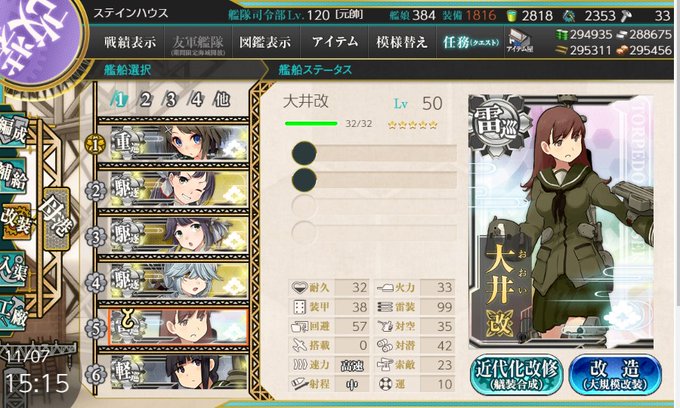The height and width of the screenshot is (408, 680).
Task: Select the 他 other ships tab
Action: (221, 100)
